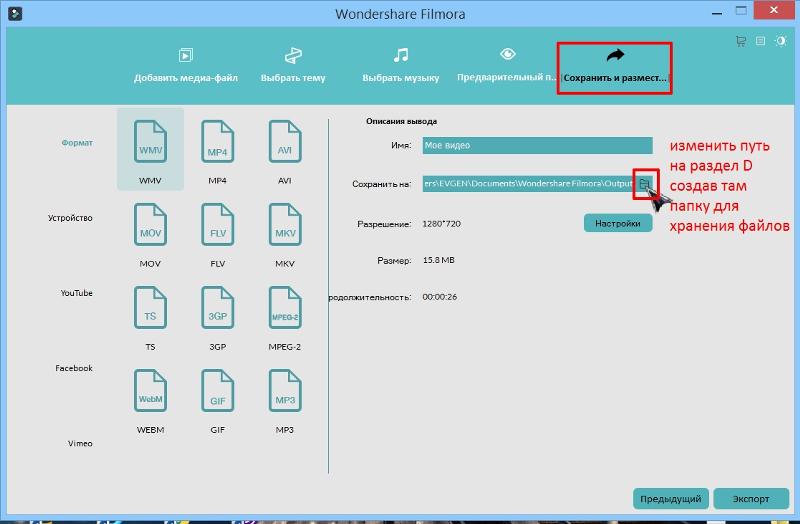Switch to the 'Устройство' export category

(70, 218)
